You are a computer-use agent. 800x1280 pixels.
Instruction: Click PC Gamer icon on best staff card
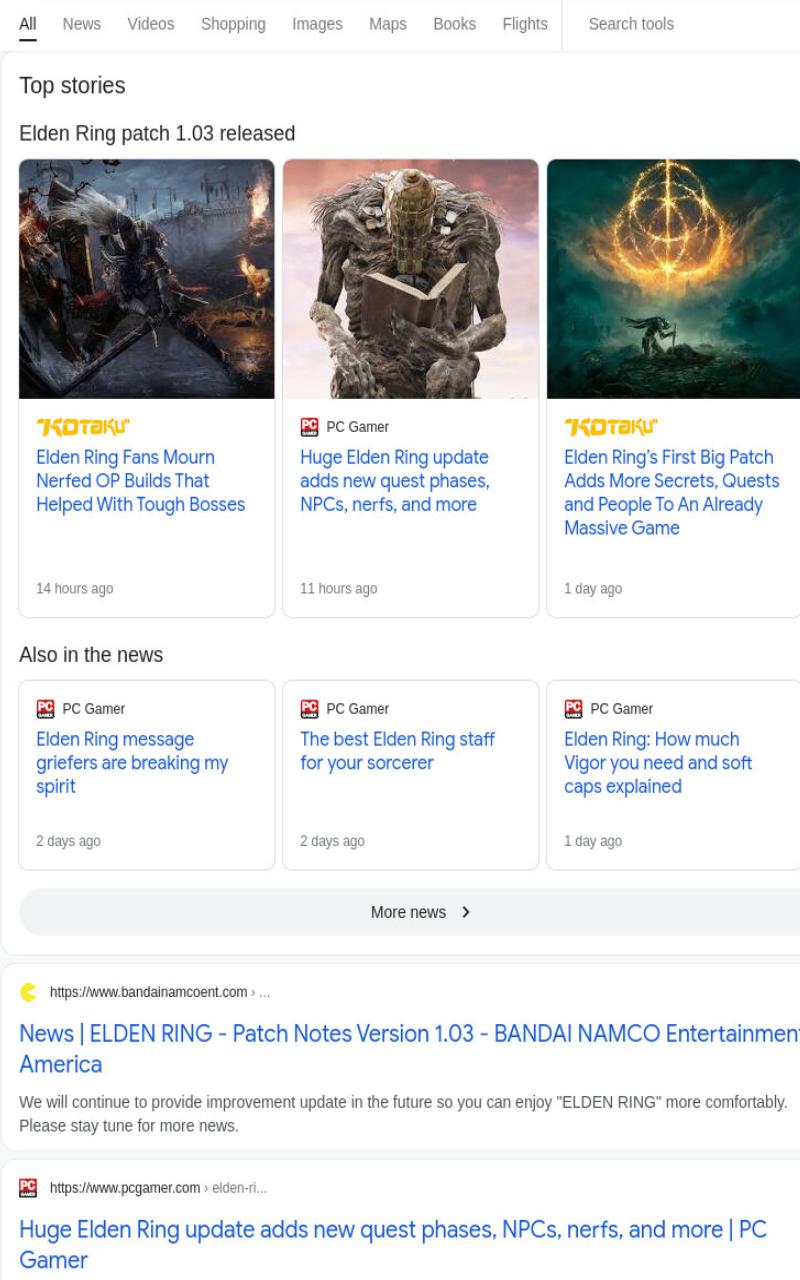309,709
